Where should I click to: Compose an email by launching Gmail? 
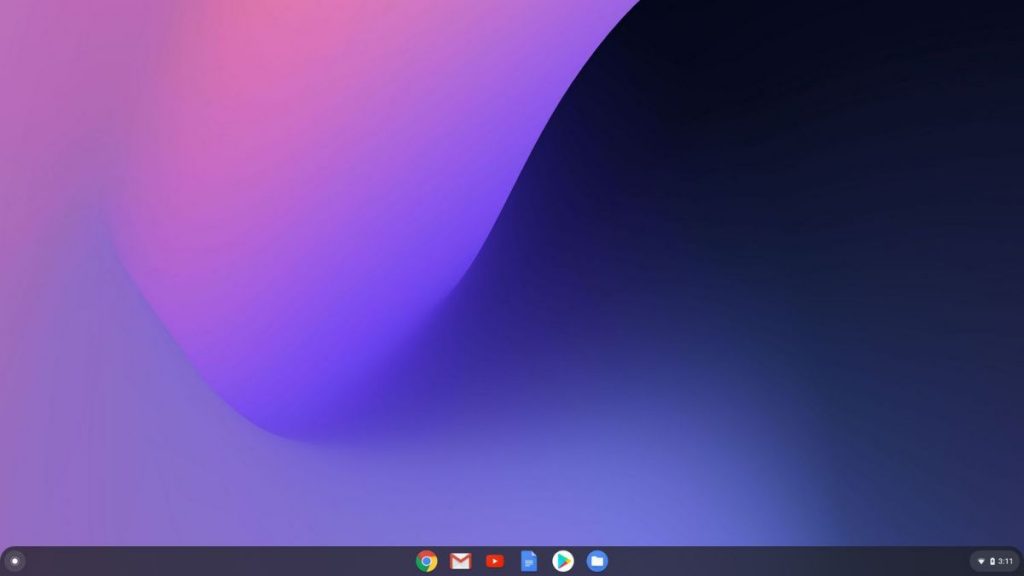pyautogui.click(x=460, y=562)
